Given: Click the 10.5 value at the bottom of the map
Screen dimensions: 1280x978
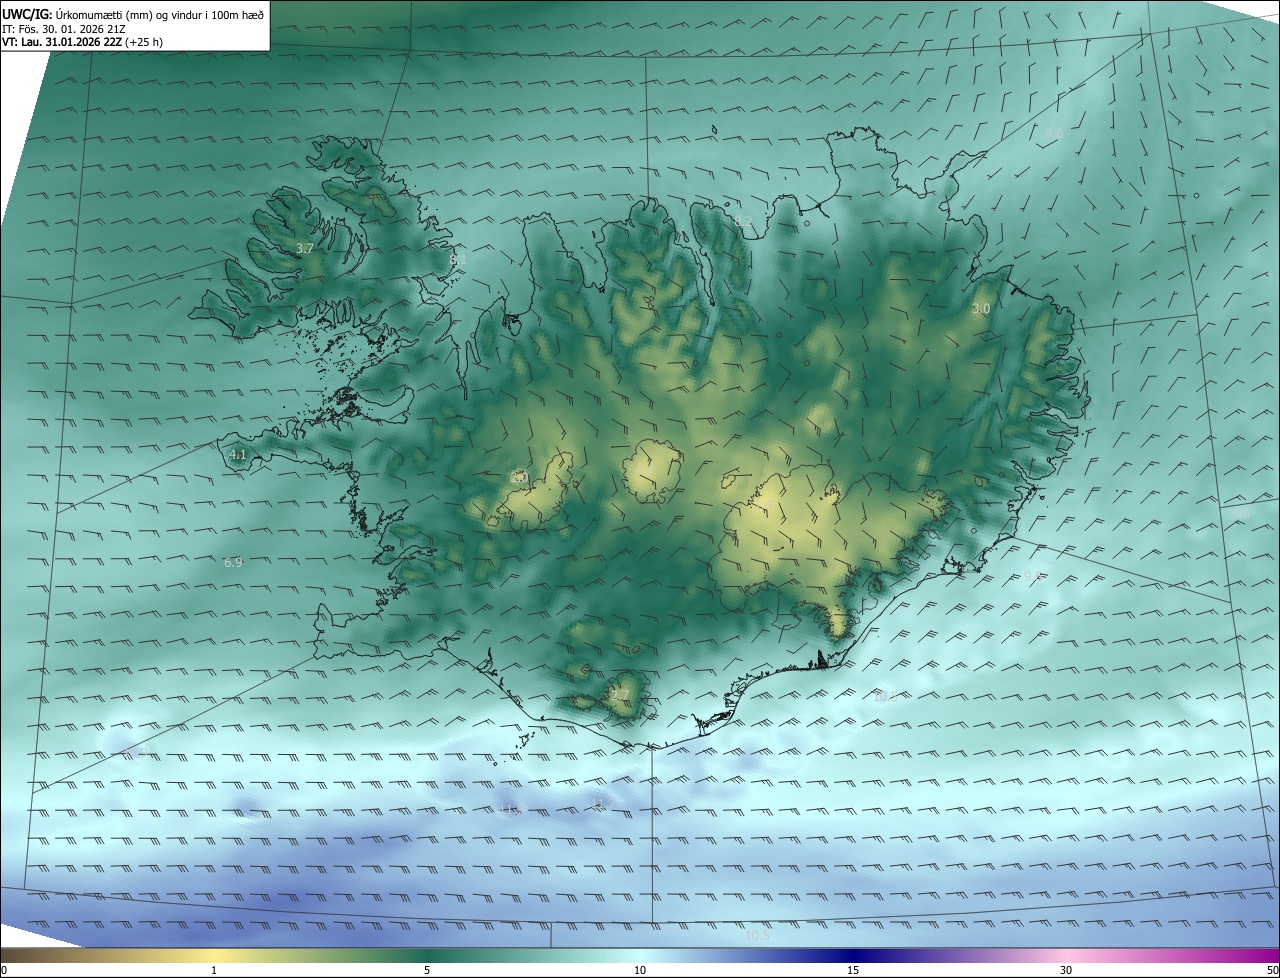Looking at the screenshot, I should pos(757,936).
